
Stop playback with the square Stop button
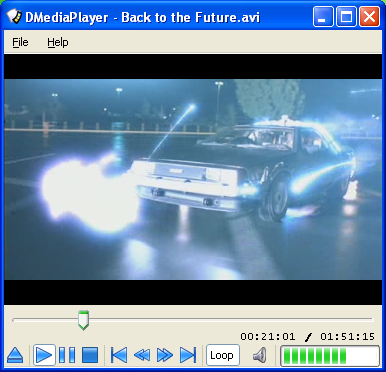(90, 355)
